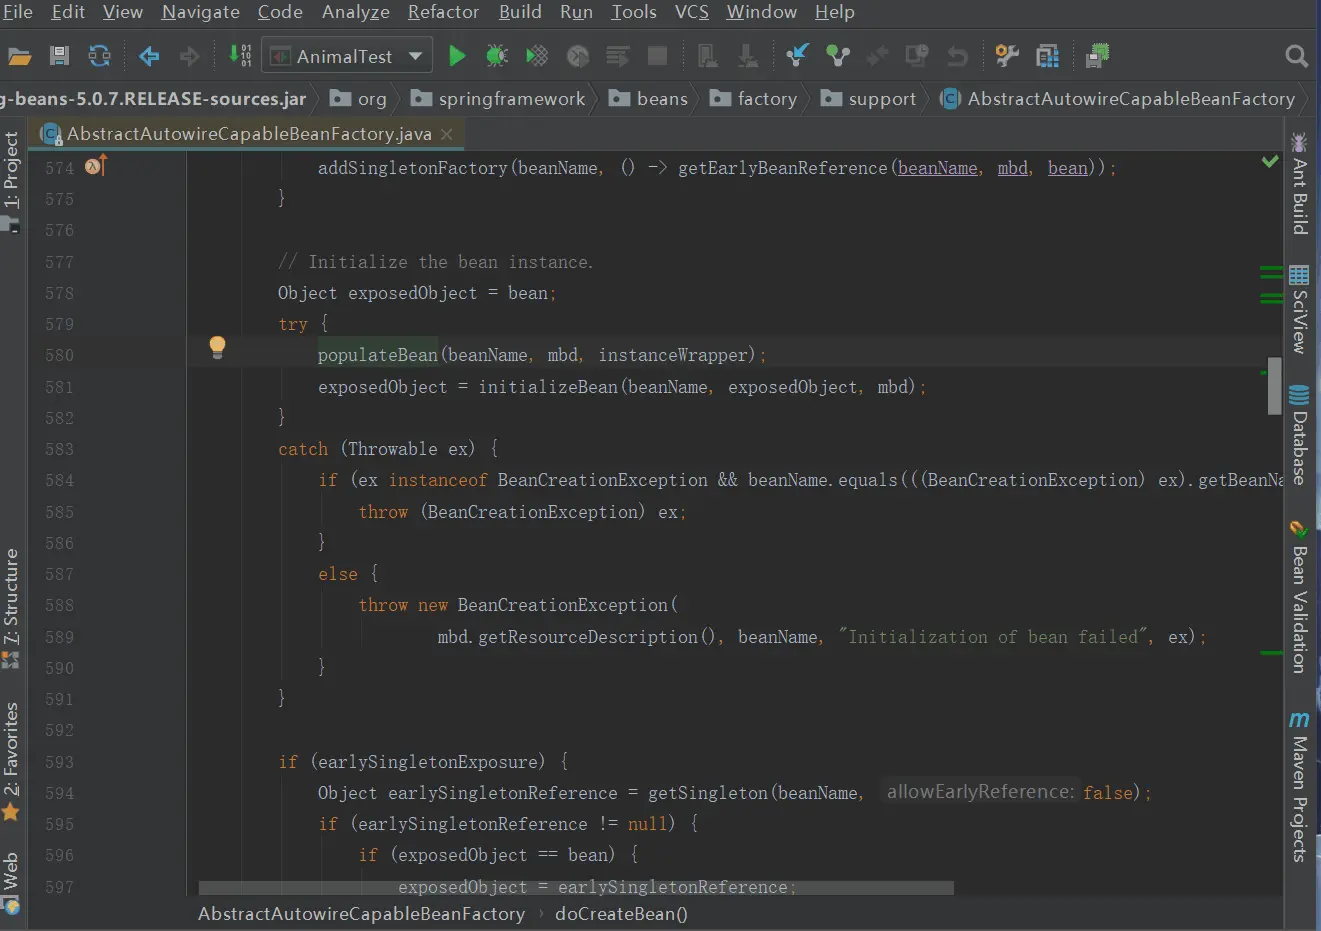Run AnimalTest with the green play button
This screenshot has width=1321, height=931.
[x=457, y=56]
